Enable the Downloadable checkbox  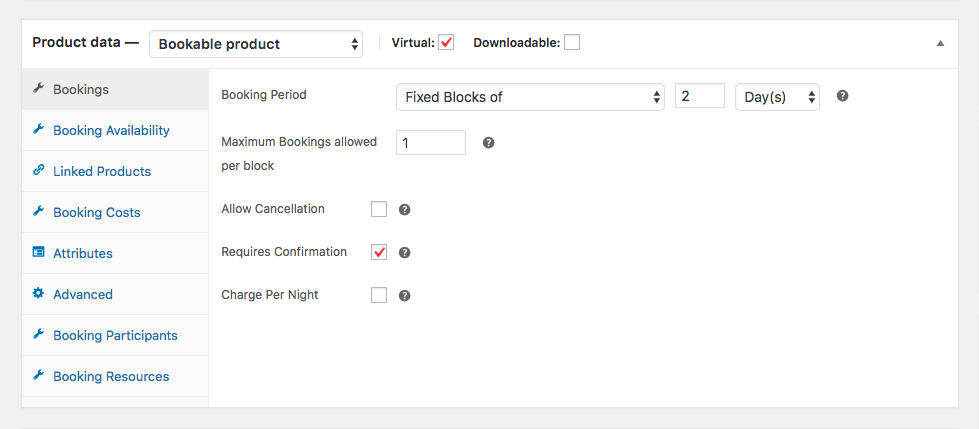click(572, 42)
